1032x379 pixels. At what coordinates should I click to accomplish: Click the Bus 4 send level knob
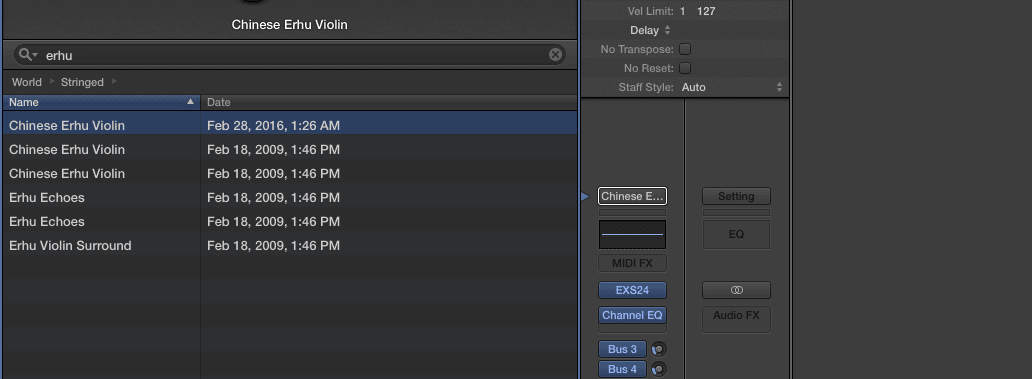[658, 369]
